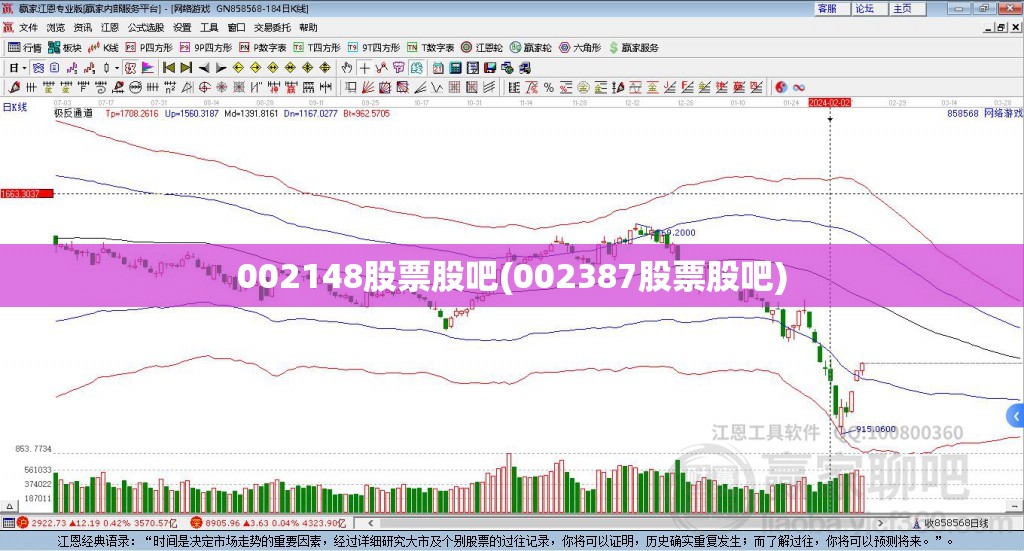Open the calculator icon
The height and width of the screenshot is (551, 1024).
455,68
